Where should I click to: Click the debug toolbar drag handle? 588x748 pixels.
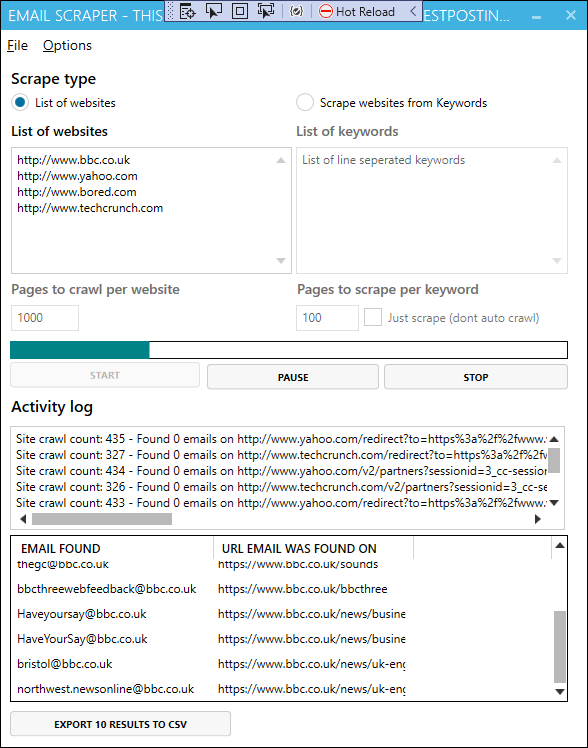(x=171, y=11)
